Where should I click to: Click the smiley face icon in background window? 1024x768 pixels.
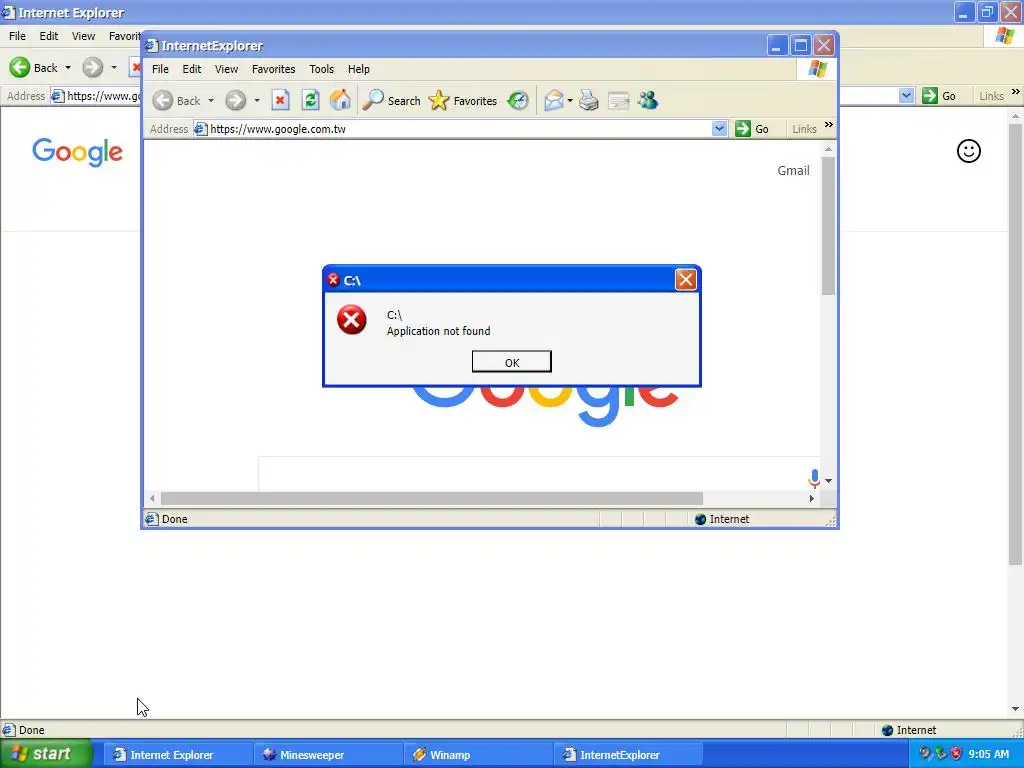point(968,151)
